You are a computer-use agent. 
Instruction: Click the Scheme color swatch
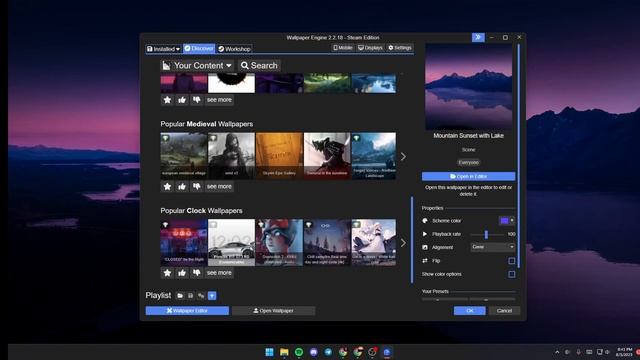(504, 220)
